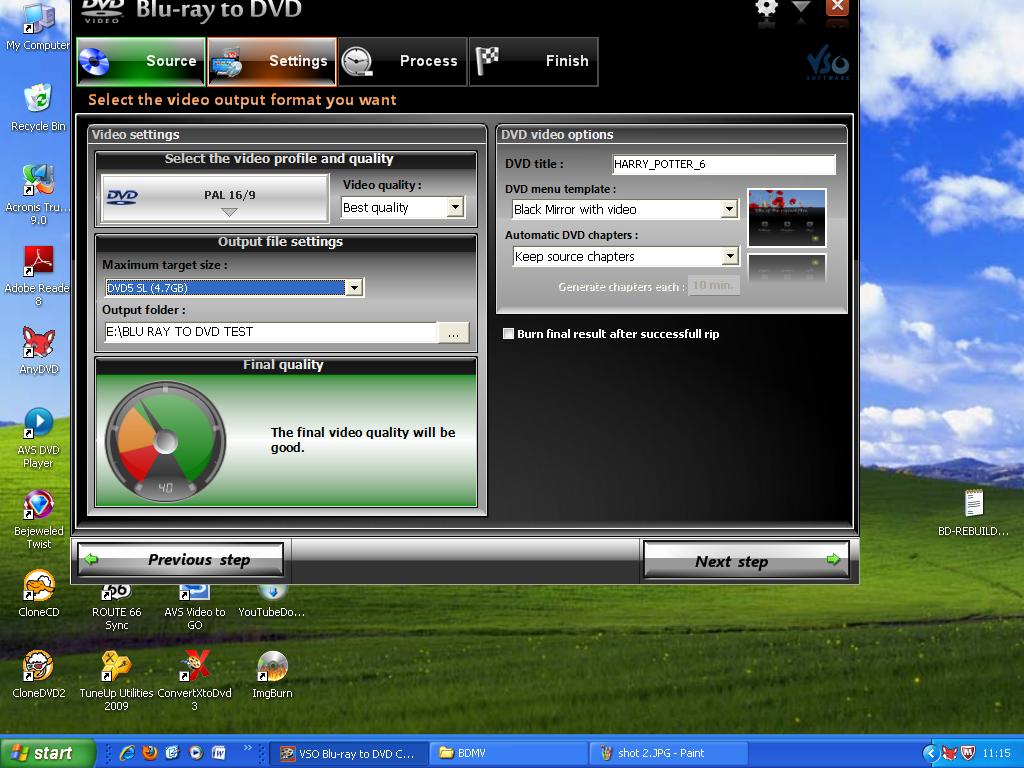
Task: Close the Blu-ray to DVD window
Action: pos(837,7)
